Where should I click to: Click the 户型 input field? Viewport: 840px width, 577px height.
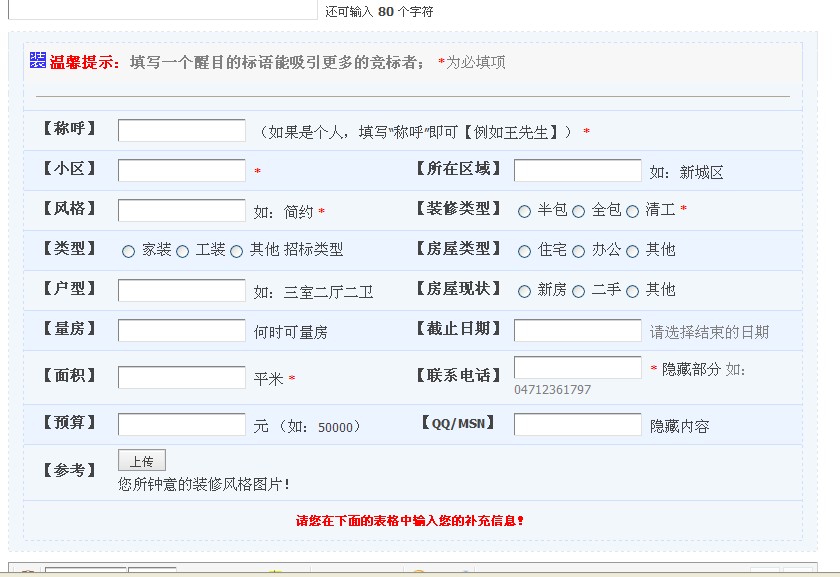click(x=182, y=290)
